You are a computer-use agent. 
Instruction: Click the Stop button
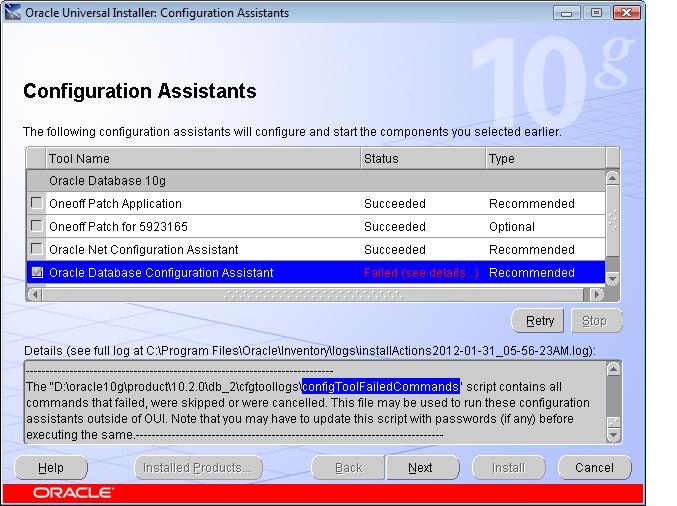pos(596,321)
